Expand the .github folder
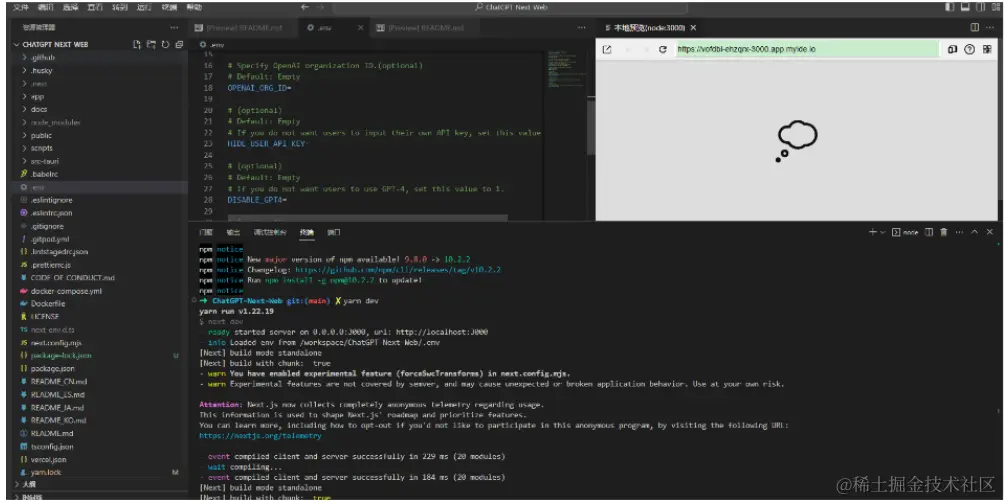1004x503 pixels. coord(42,58)
